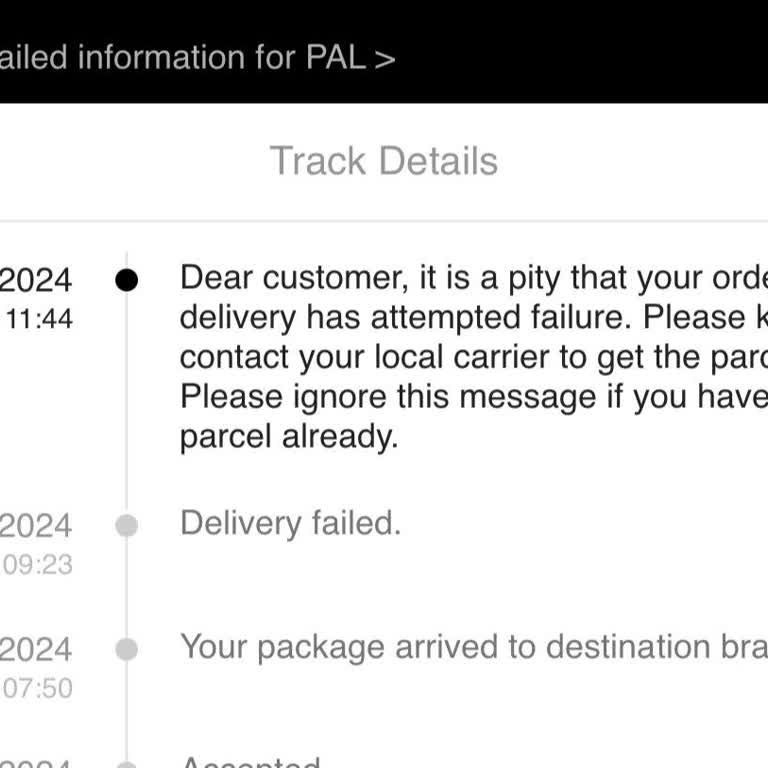The height and width of the screenshot is (768, 768).
Task: Click the 11:44 timestamp
Action: pyautogui.click(x=39, y=319)
